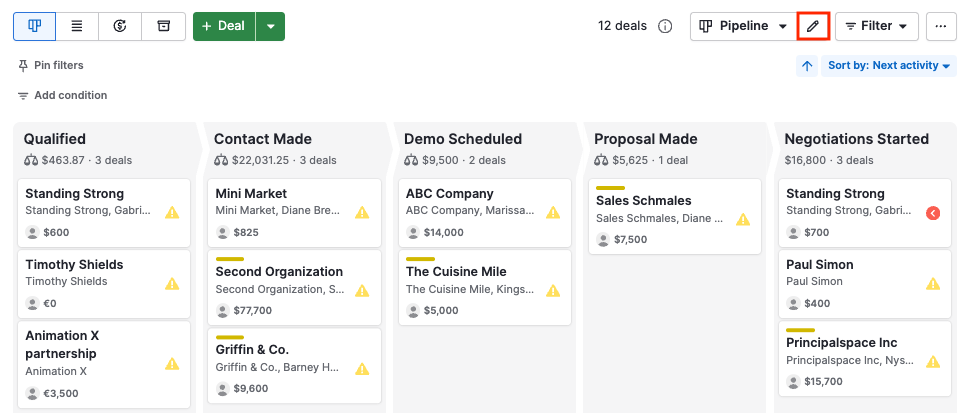
Task: Click red overdue arrow on Standing Strong
Action: point(932,212)
